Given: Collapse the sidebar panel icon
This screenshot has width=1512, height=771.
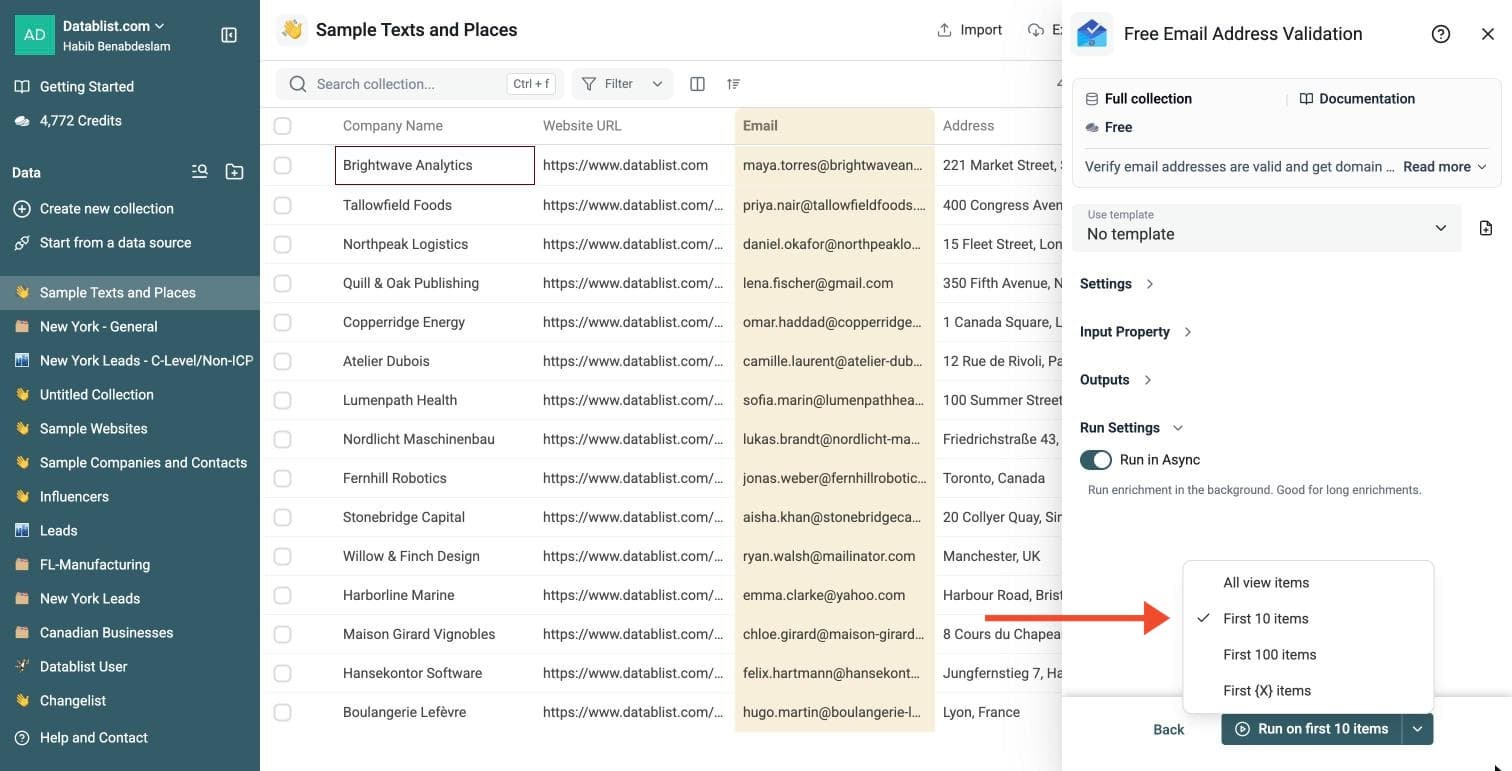Looking at the screenshot, I should point(229,35).
